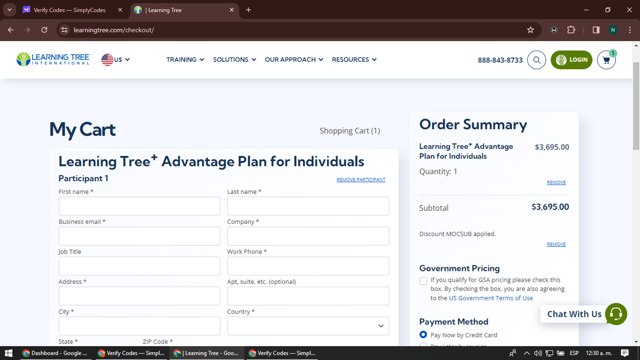Click the Last name input field
The image size is (640, 360).
[x=308, y=206]
